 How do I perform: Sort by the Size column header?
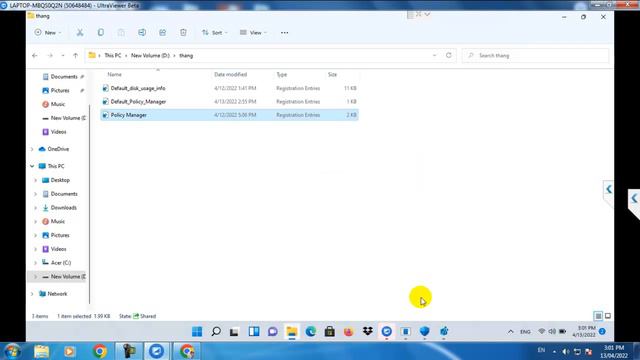332,74
